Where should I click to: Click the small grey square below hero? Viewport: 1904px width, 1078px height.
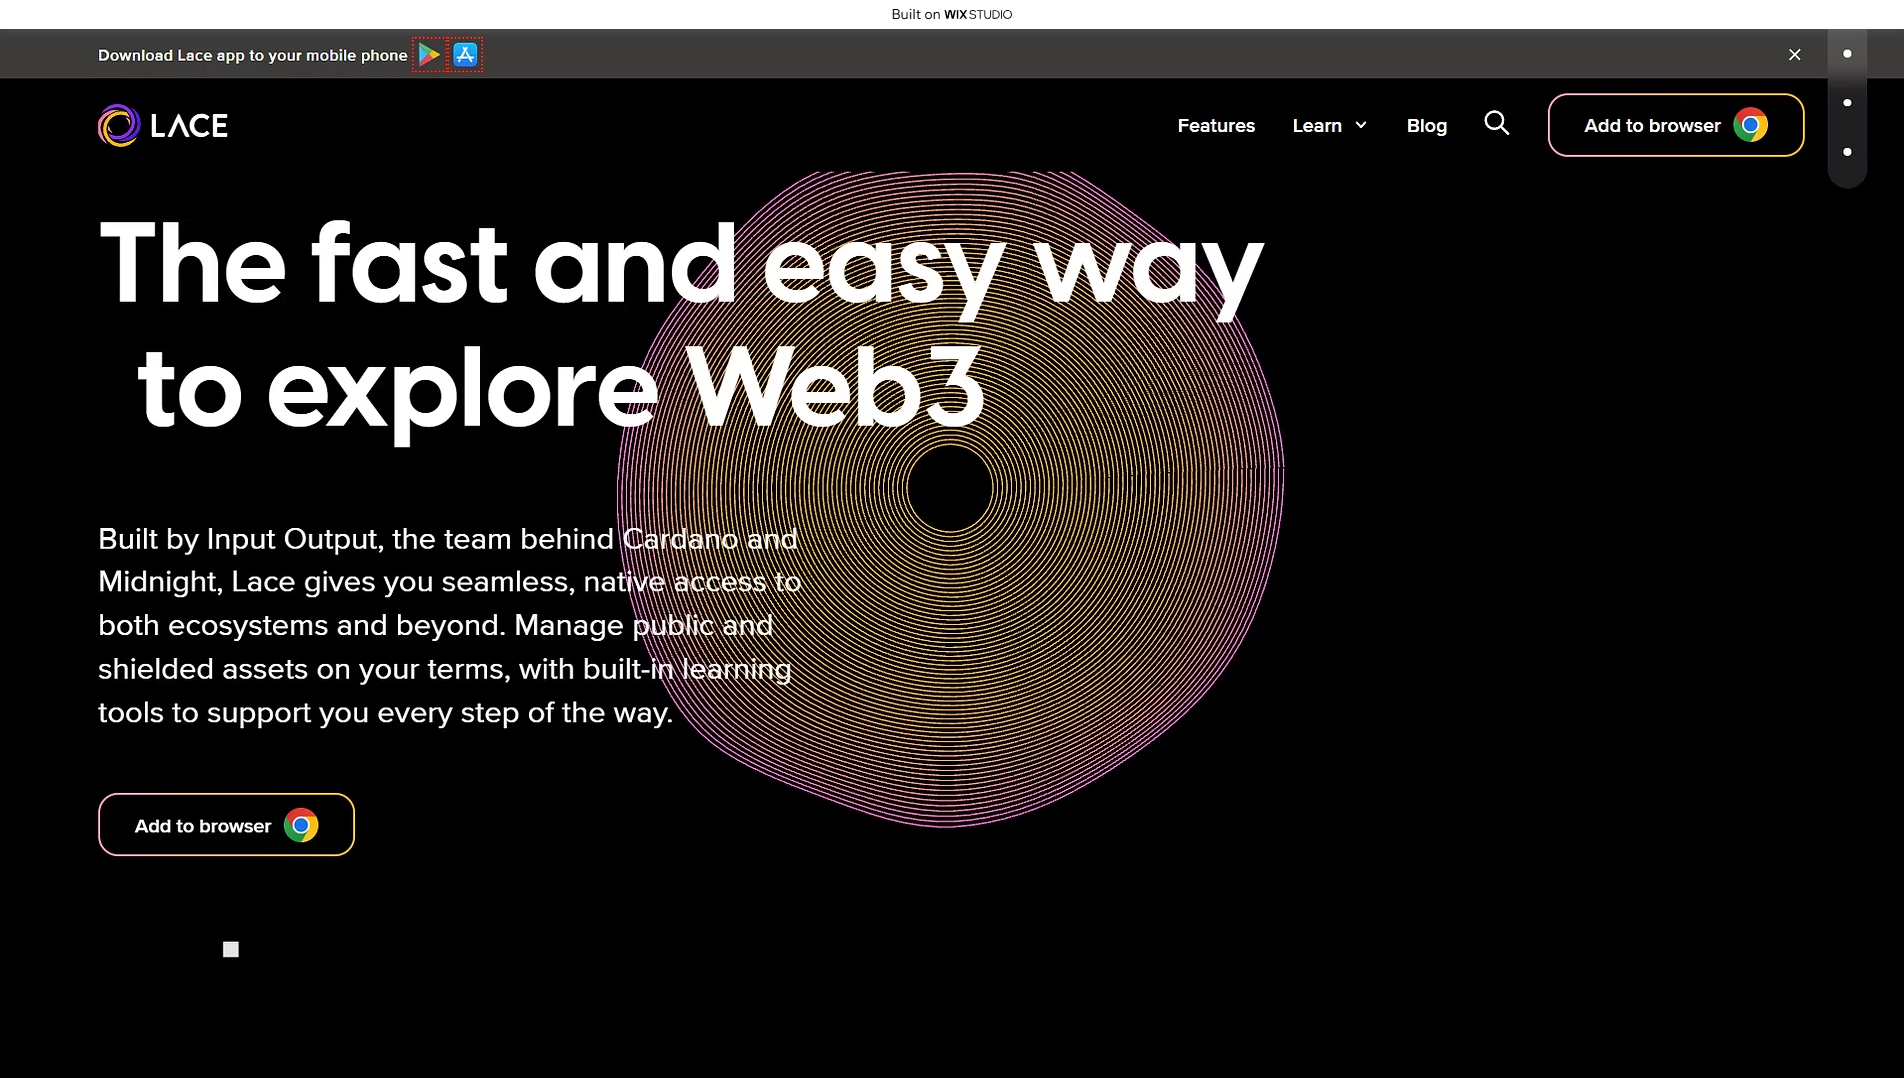(x=231, y=949)
